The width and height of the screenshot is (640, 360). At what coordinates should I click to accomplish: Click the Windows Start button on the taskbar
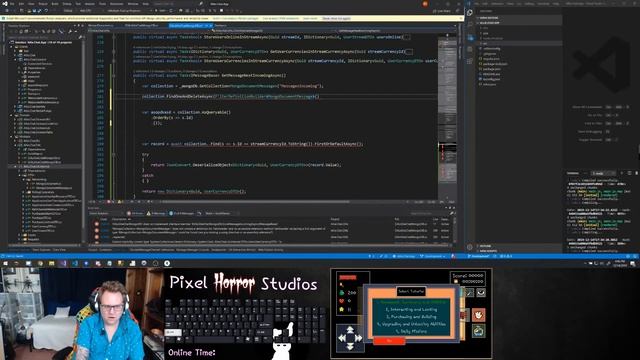click(x=5, y=264)
